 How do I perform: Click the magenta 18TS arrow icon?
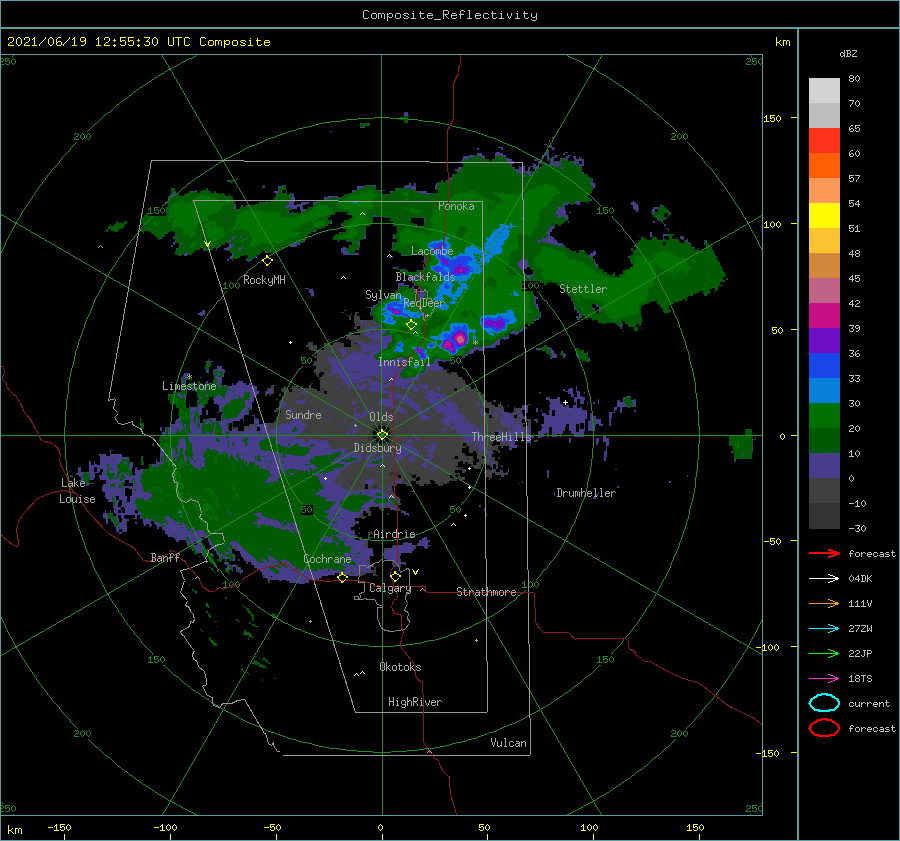[x=824, y=679]
